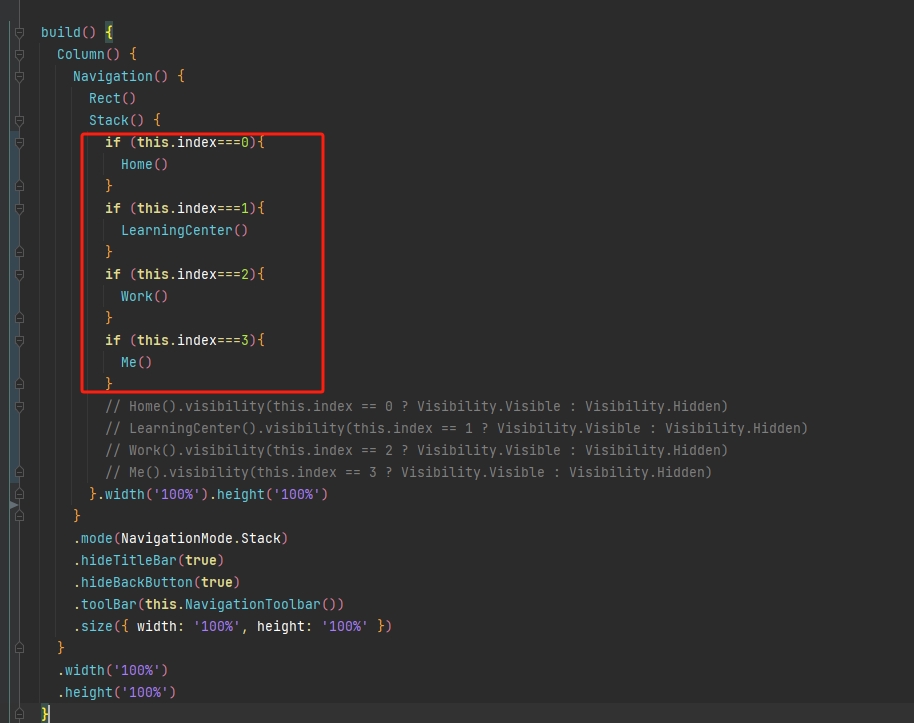Click the commented // Home().visibility line
This screenshot has height=723, width=914.
point(417,406)
